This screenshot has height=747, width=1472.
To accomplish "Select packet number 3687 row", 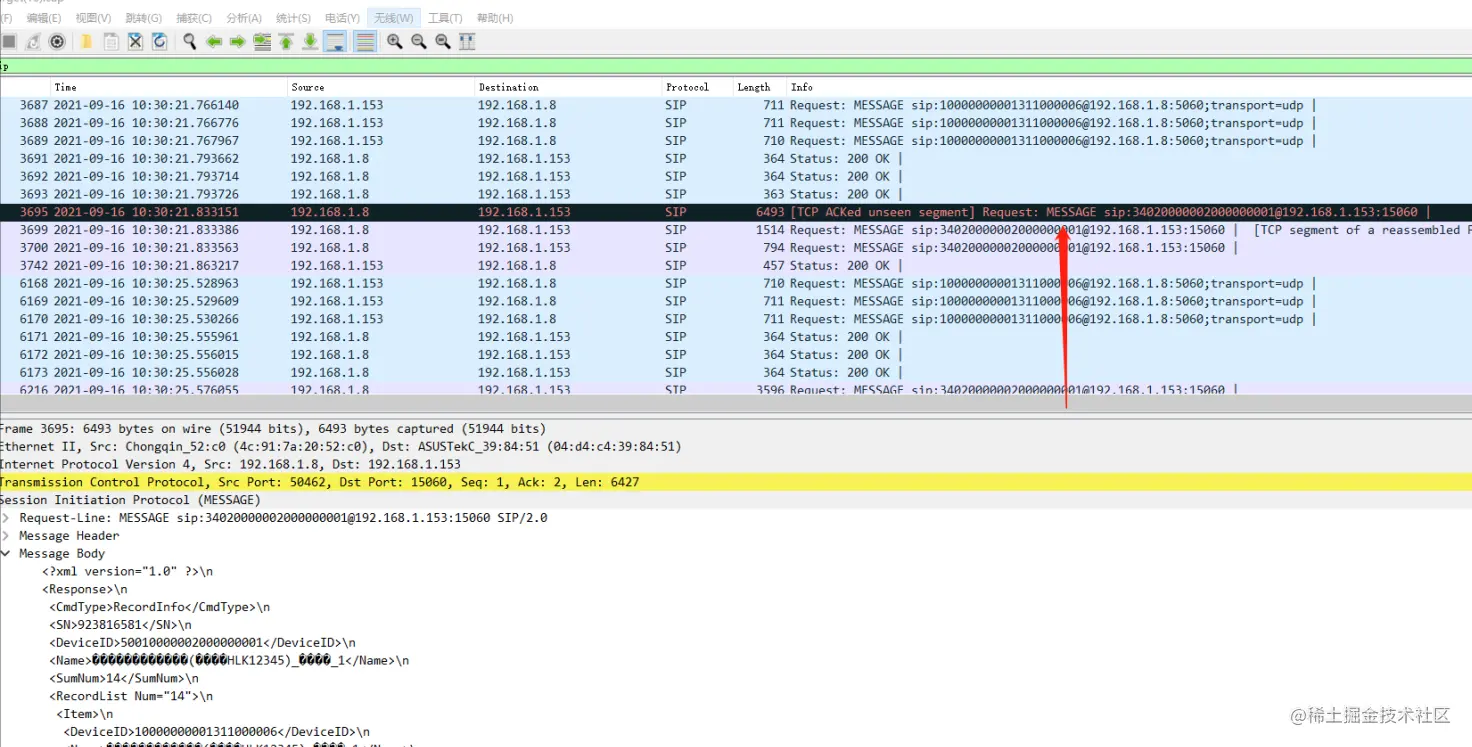I will 736,105.
